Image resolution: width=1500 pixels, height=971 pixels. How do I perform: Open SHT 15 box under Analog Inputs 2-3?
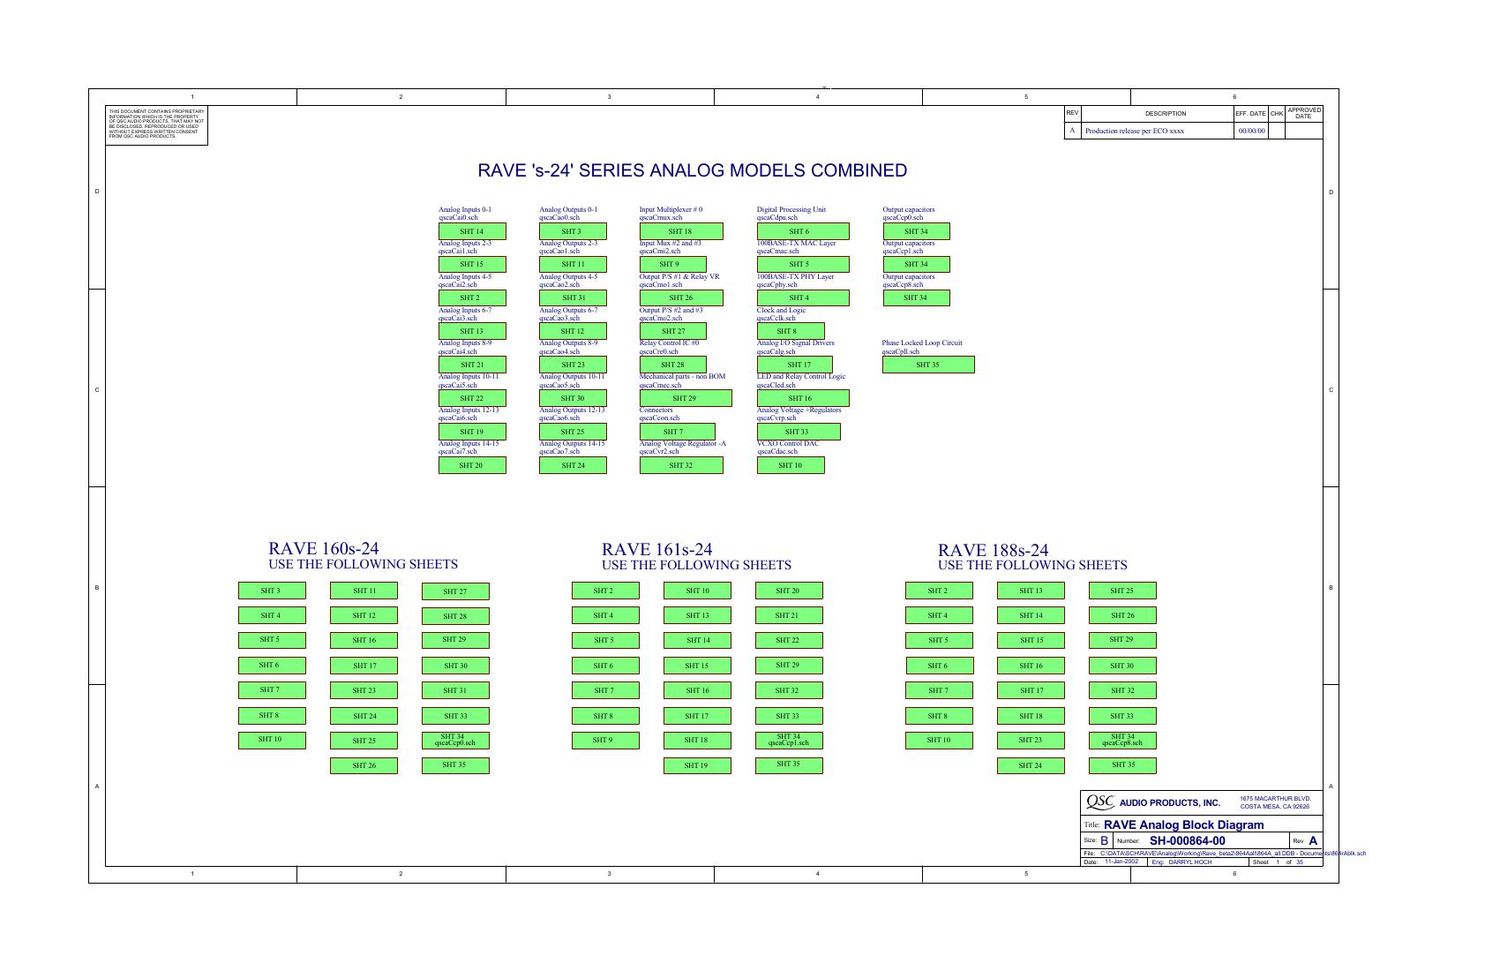(472, 264)
